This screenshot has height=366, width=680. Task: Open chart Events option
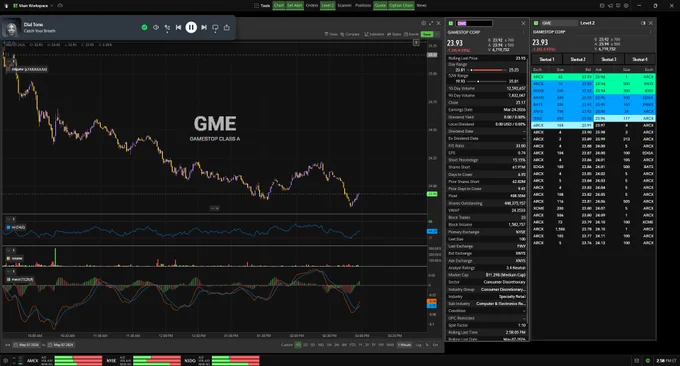tap(412, 34)
